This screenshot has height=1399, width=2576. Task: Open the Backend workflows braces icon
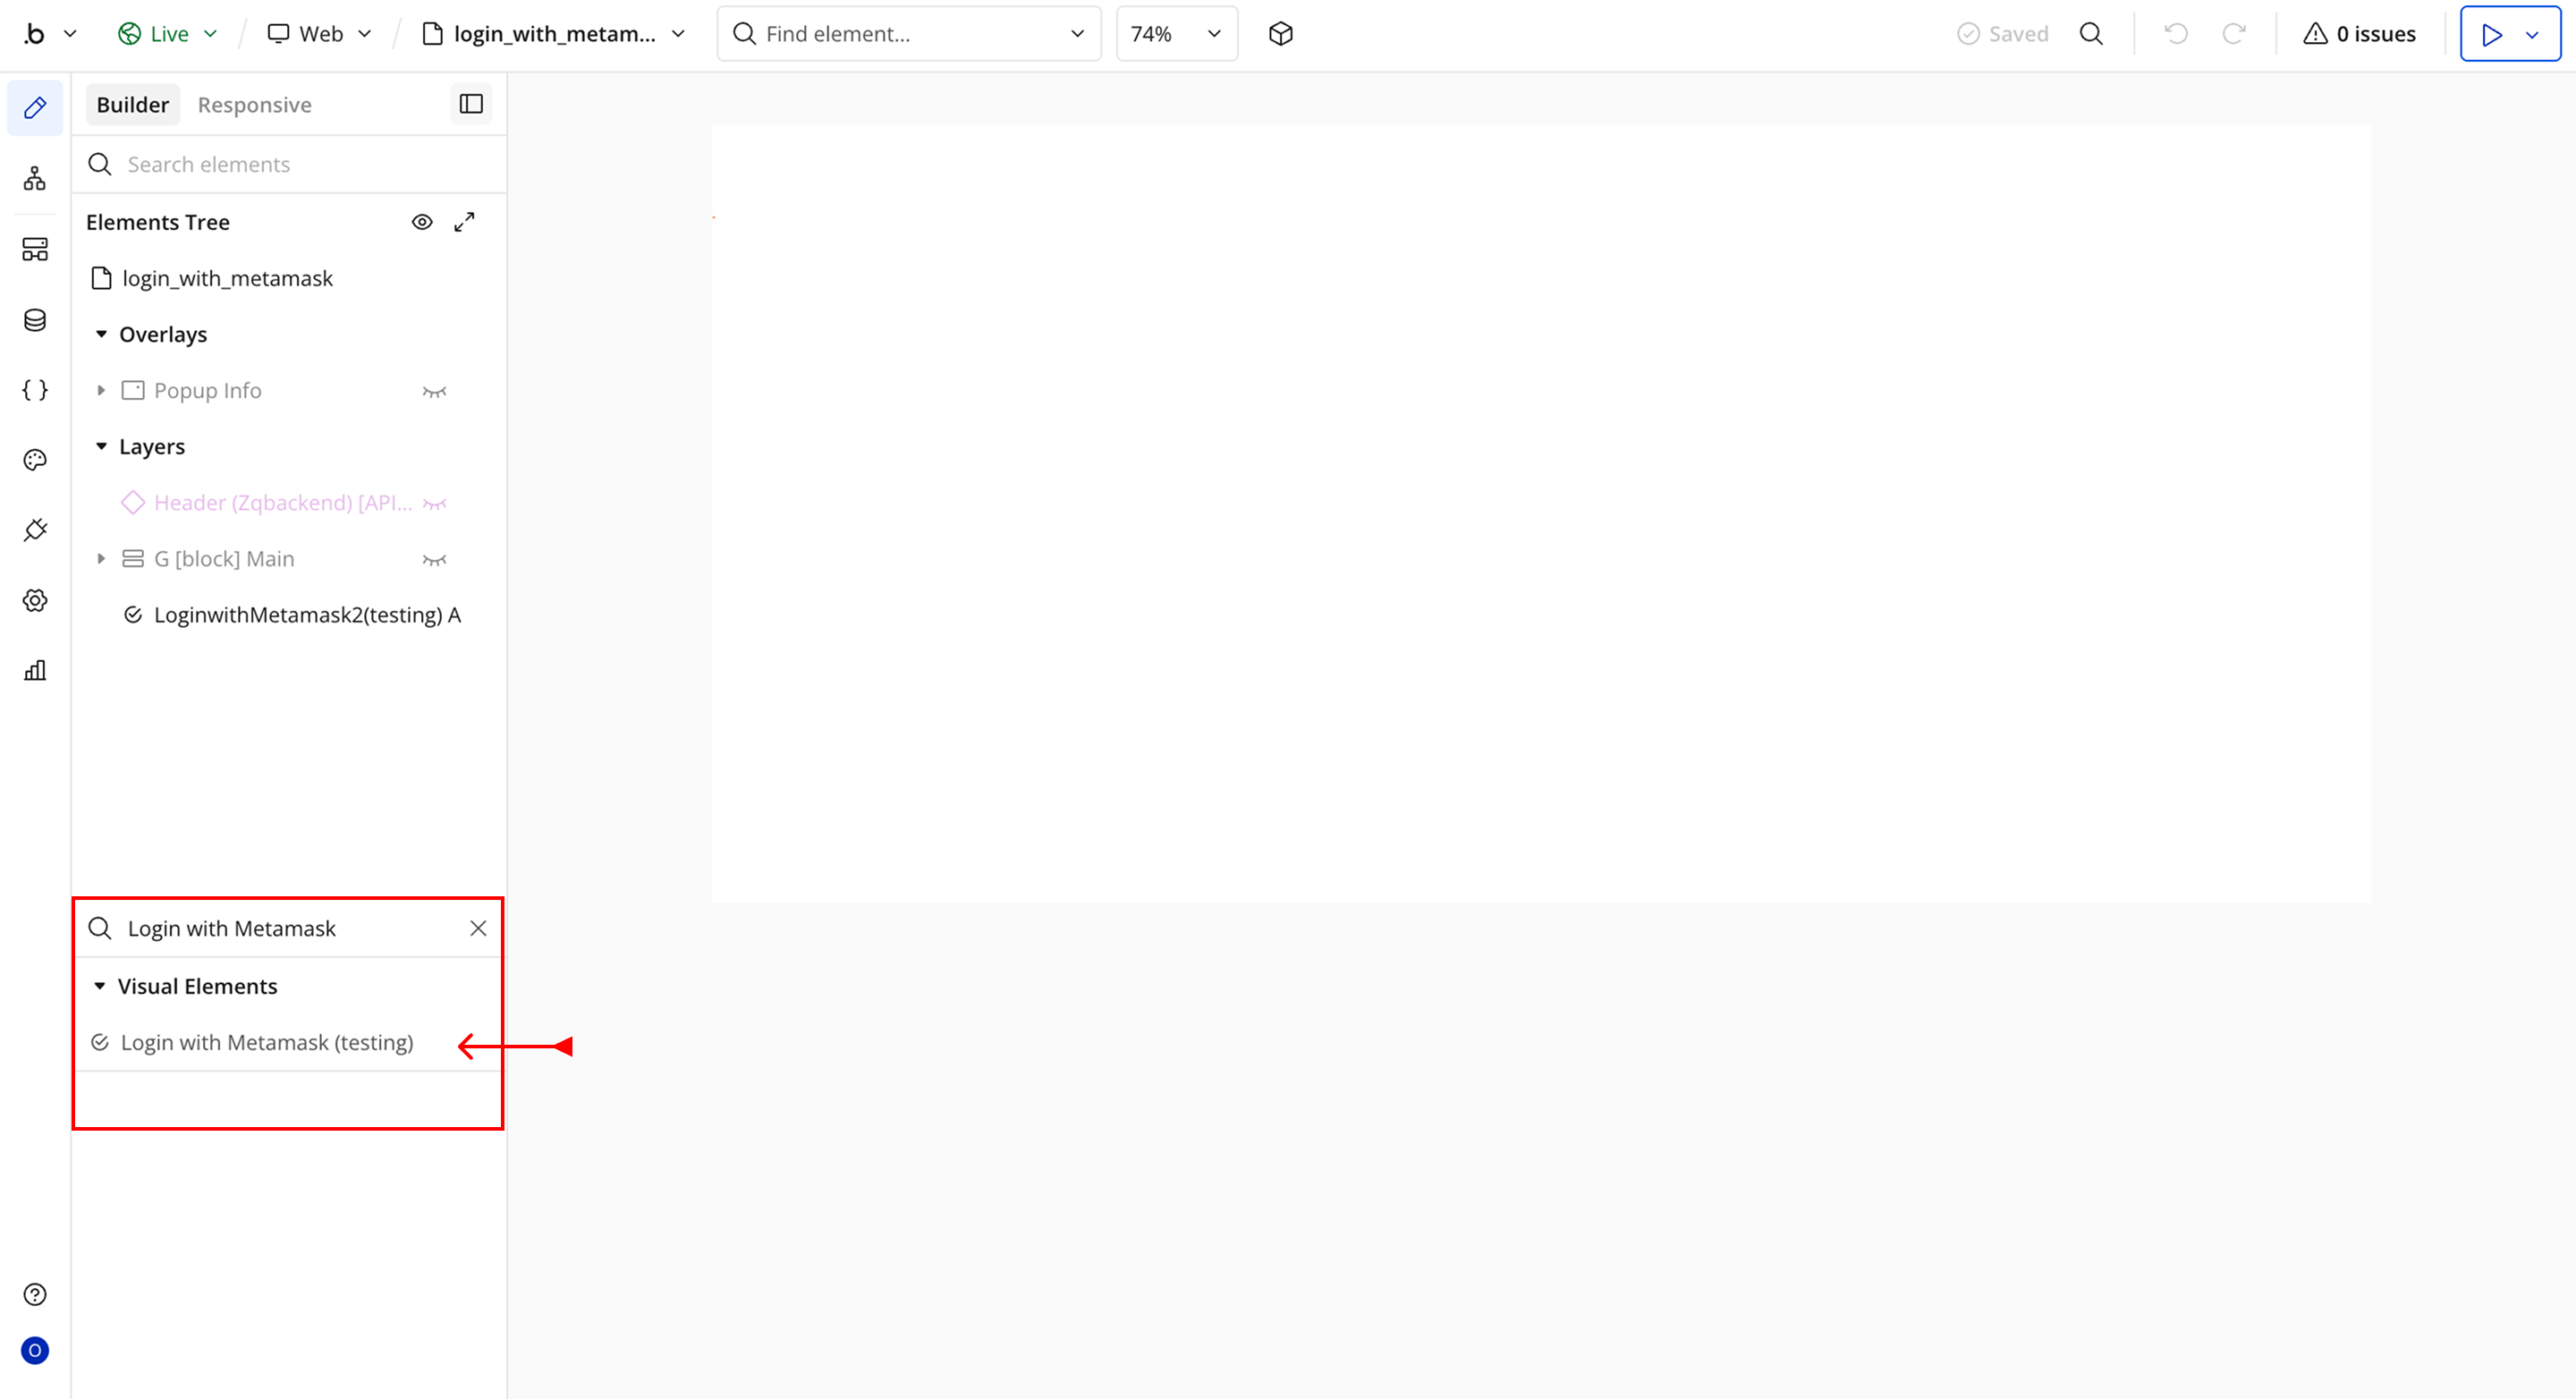[x=35, y=390]
